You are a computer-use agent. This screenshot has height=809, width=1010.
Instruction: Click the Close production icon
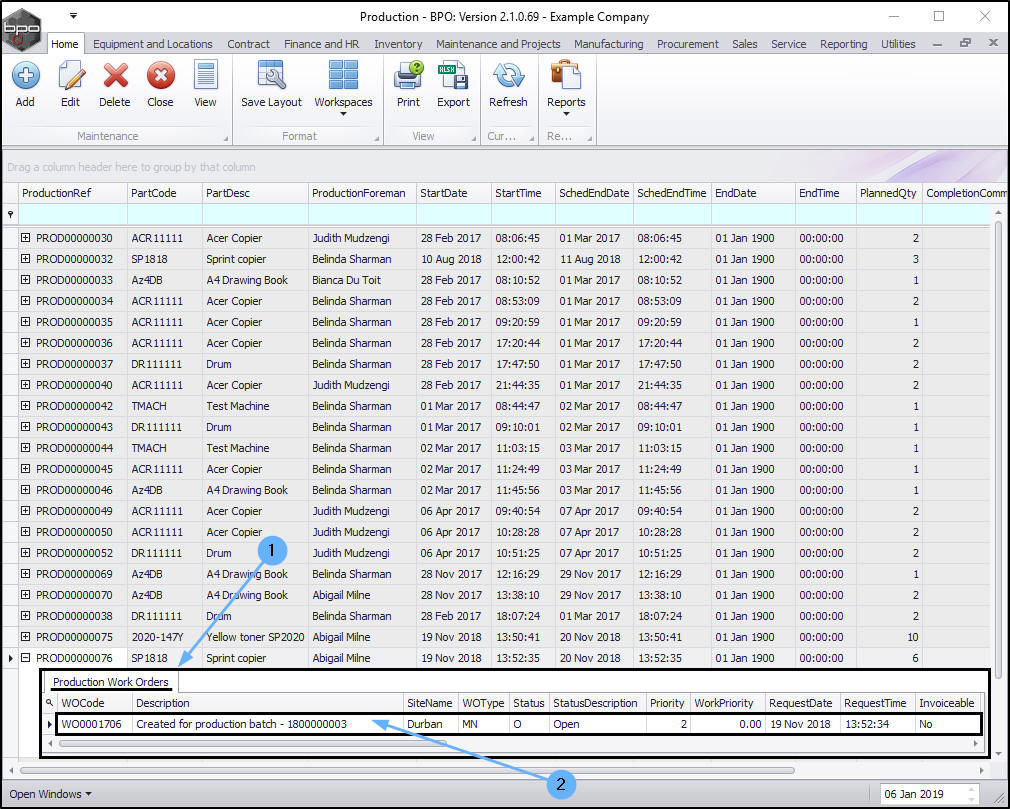160,76
